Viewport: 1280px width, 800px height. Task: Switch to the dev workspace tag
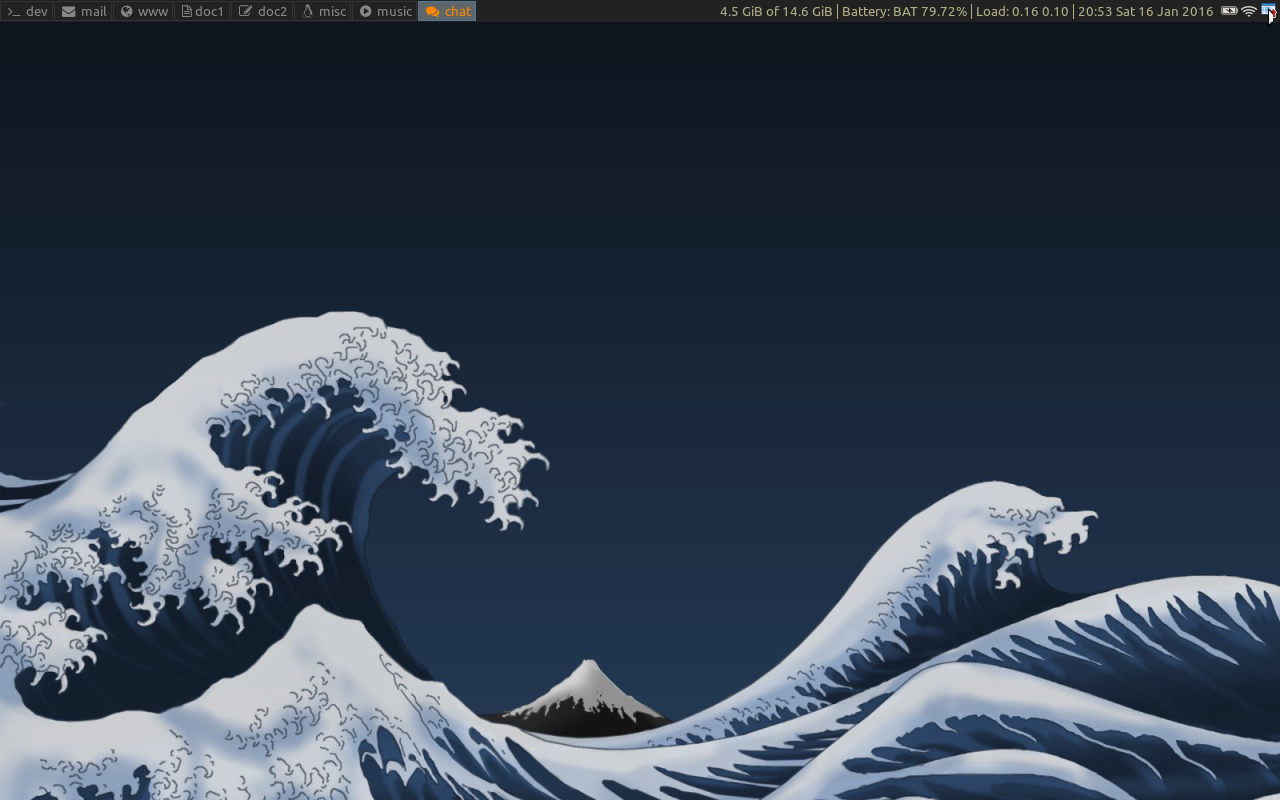coord(27,11)
